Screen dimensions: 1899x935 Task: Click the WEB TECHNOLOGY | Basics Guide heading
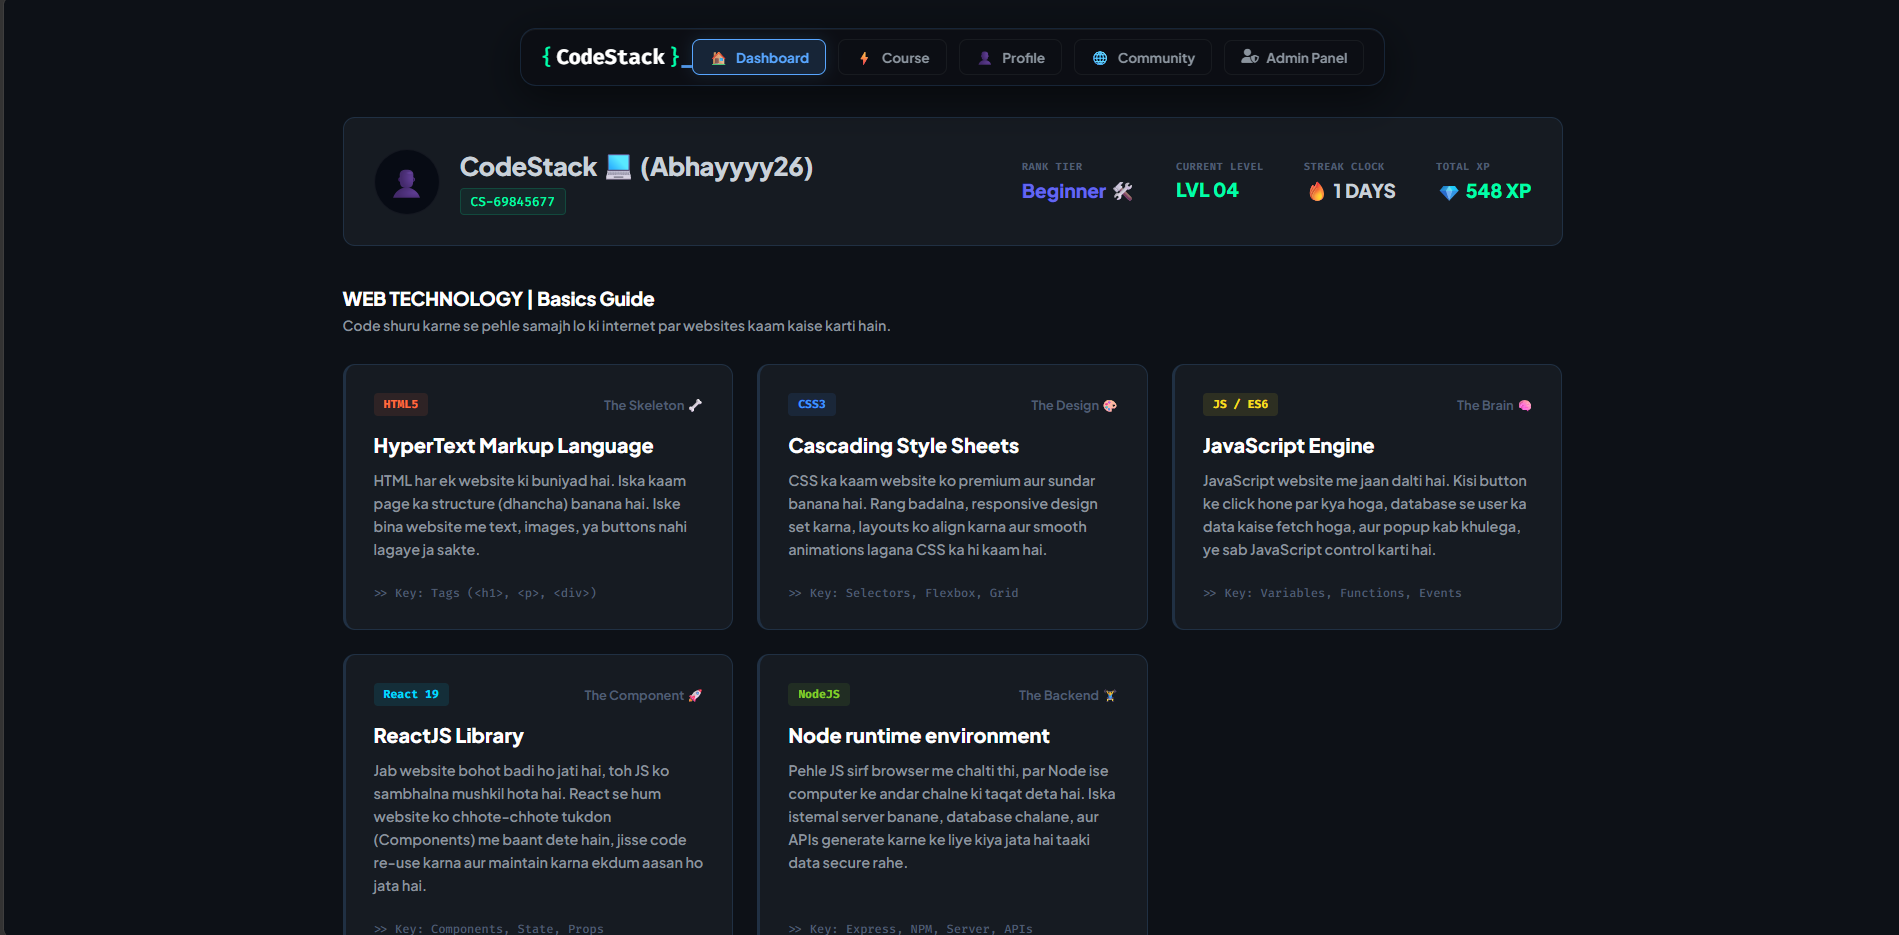[498, 299]
